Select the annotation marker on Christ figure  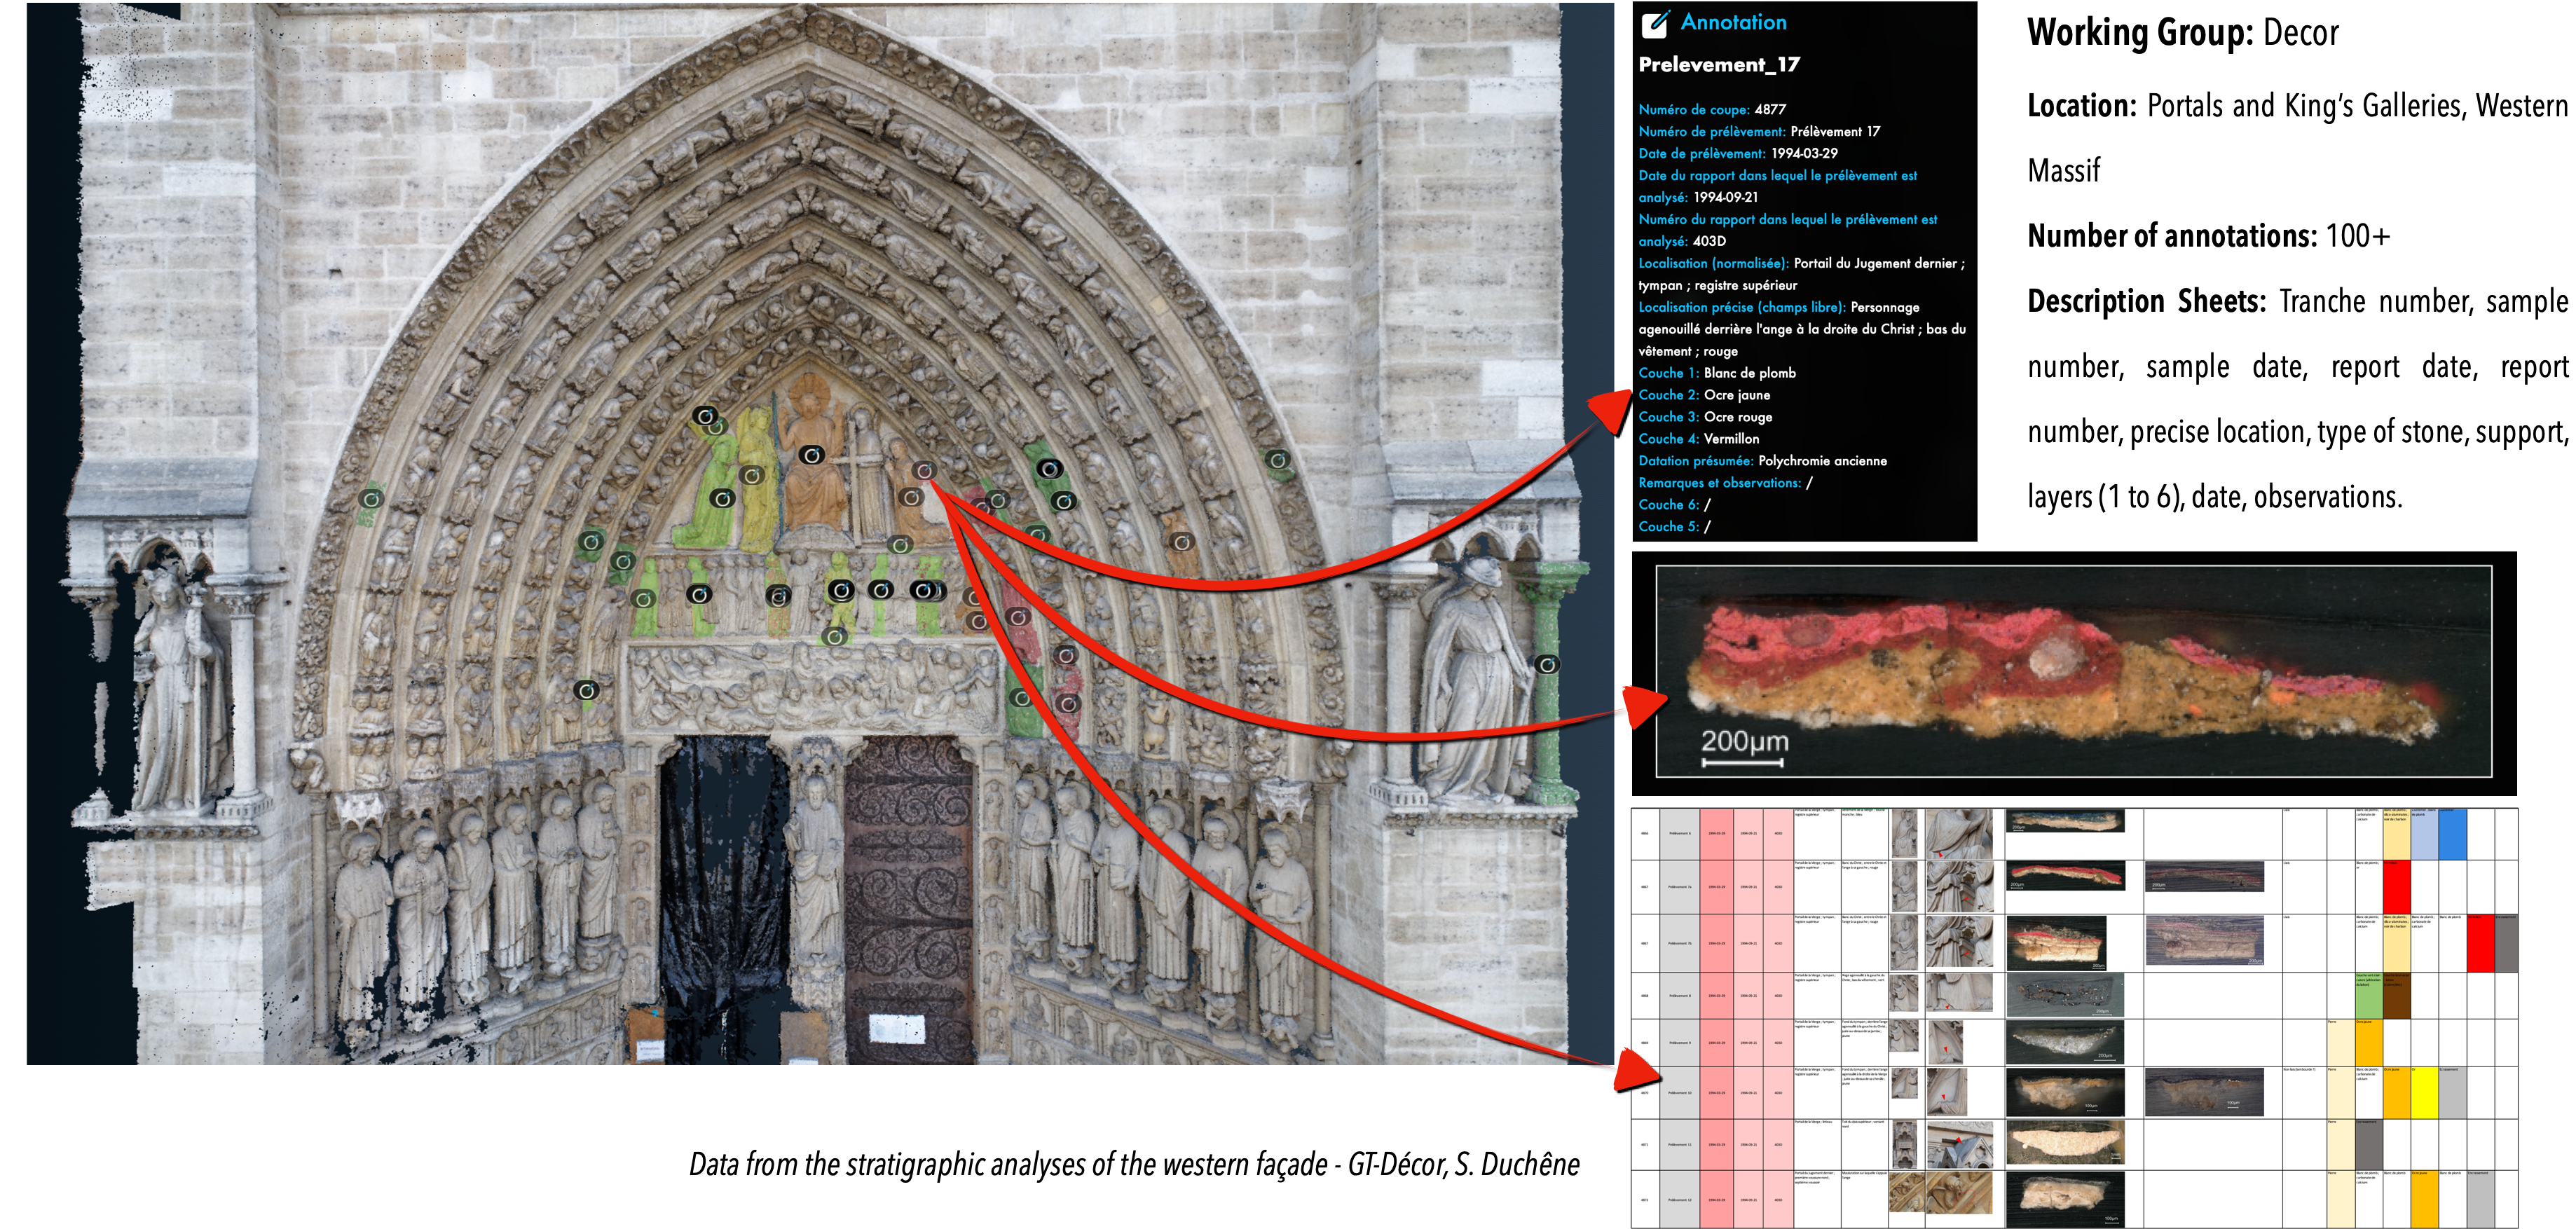pyautogui.click(x=812, y=456)
